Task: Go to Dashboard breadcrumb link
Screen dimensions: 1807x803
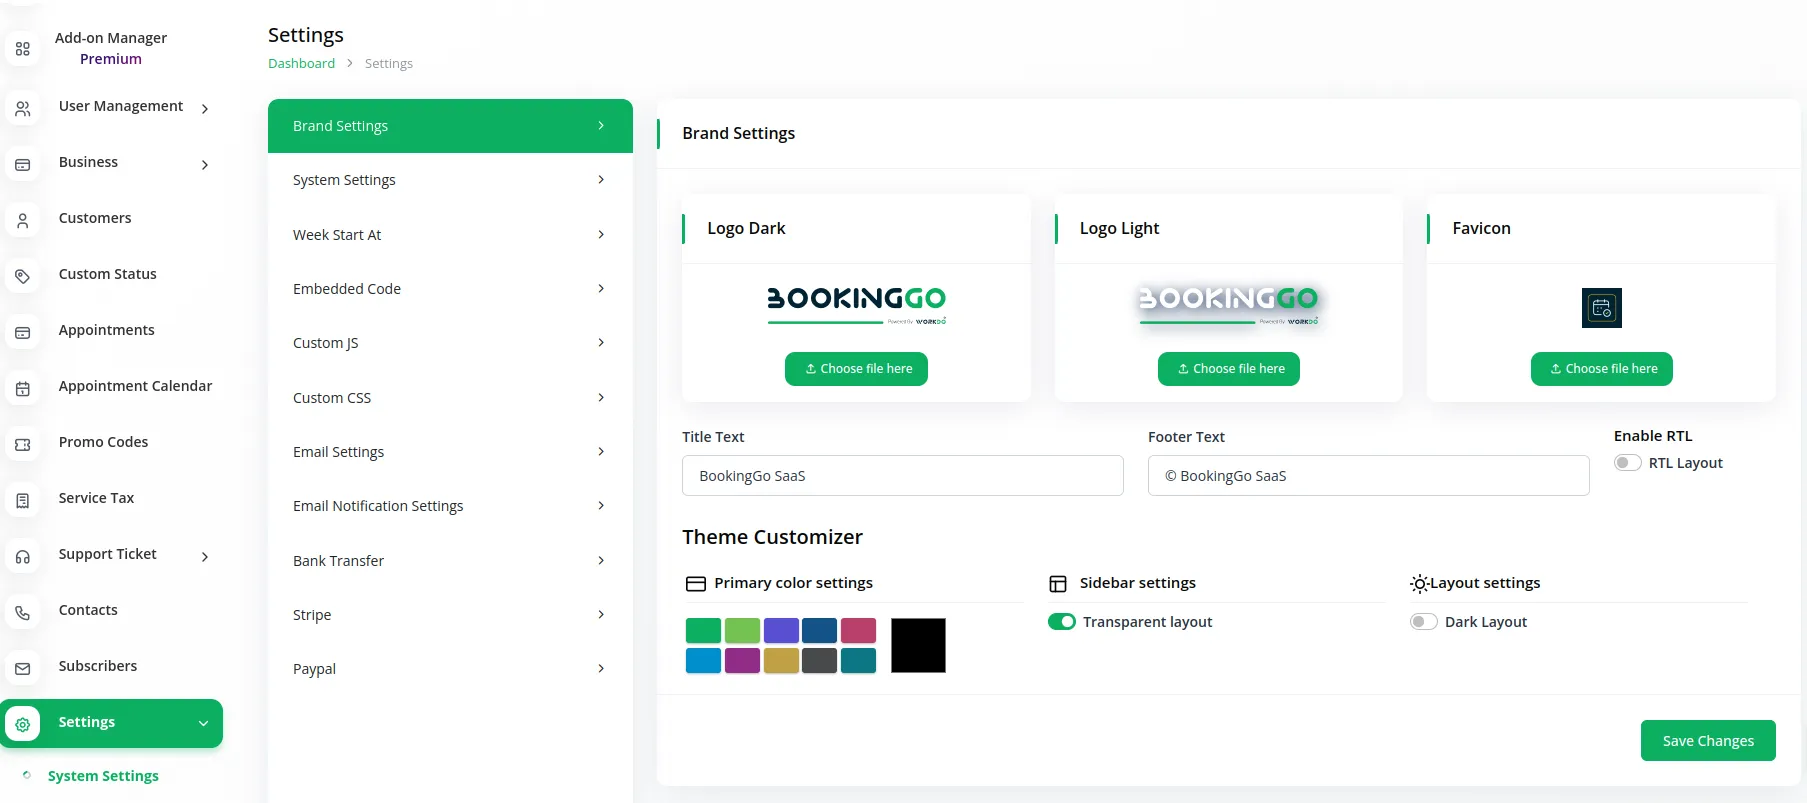Action: pyautogui.click(x=301, y=63)
